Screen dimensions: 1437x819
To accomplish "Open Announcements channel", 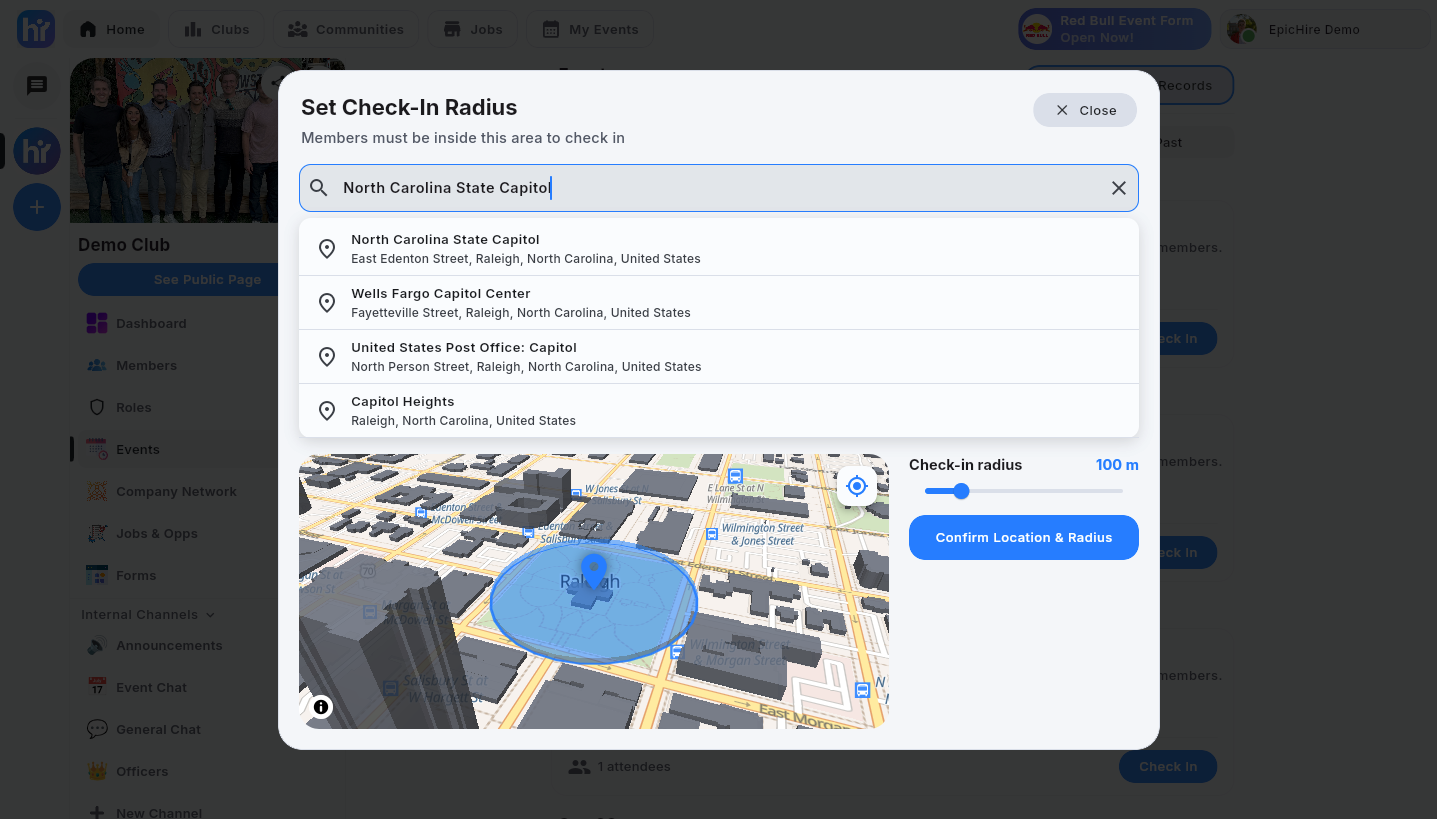I will [x=169, y=645].
